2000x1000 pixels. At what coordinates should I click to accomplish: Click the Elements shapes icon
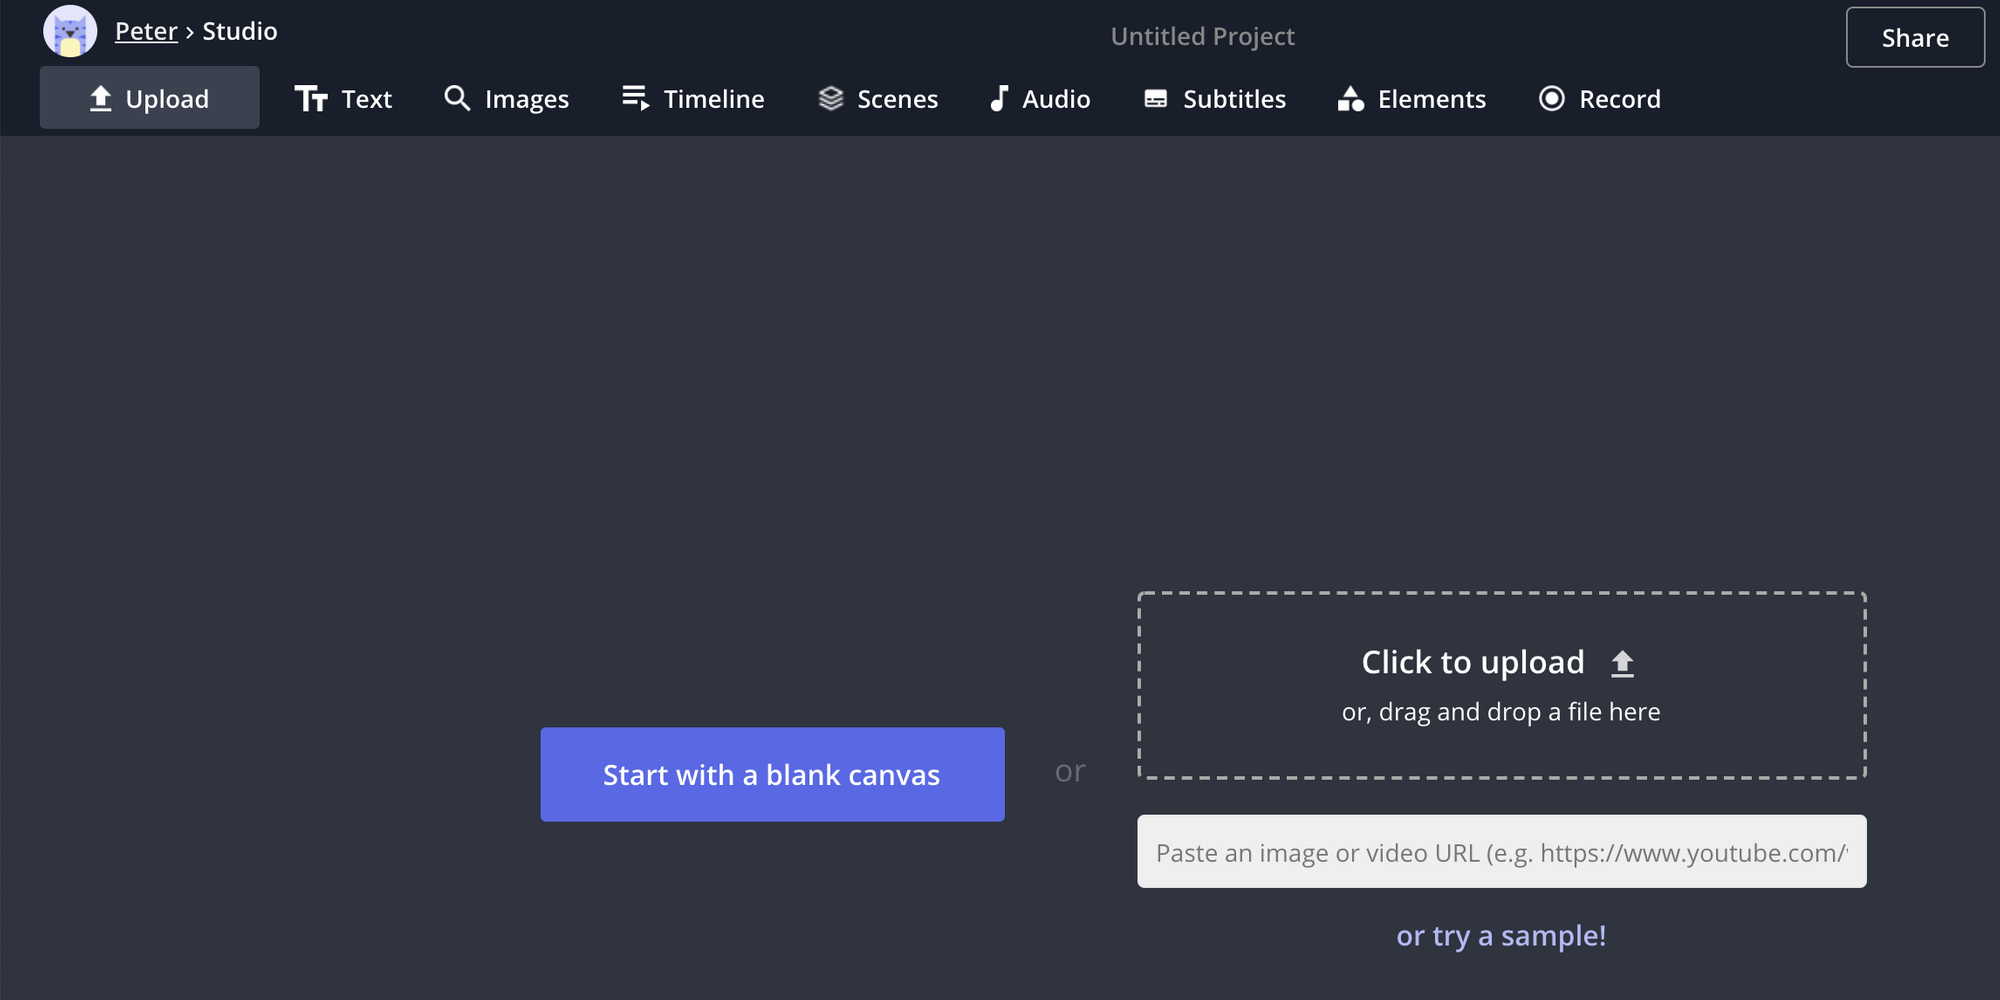click(x=1351, y=98)
